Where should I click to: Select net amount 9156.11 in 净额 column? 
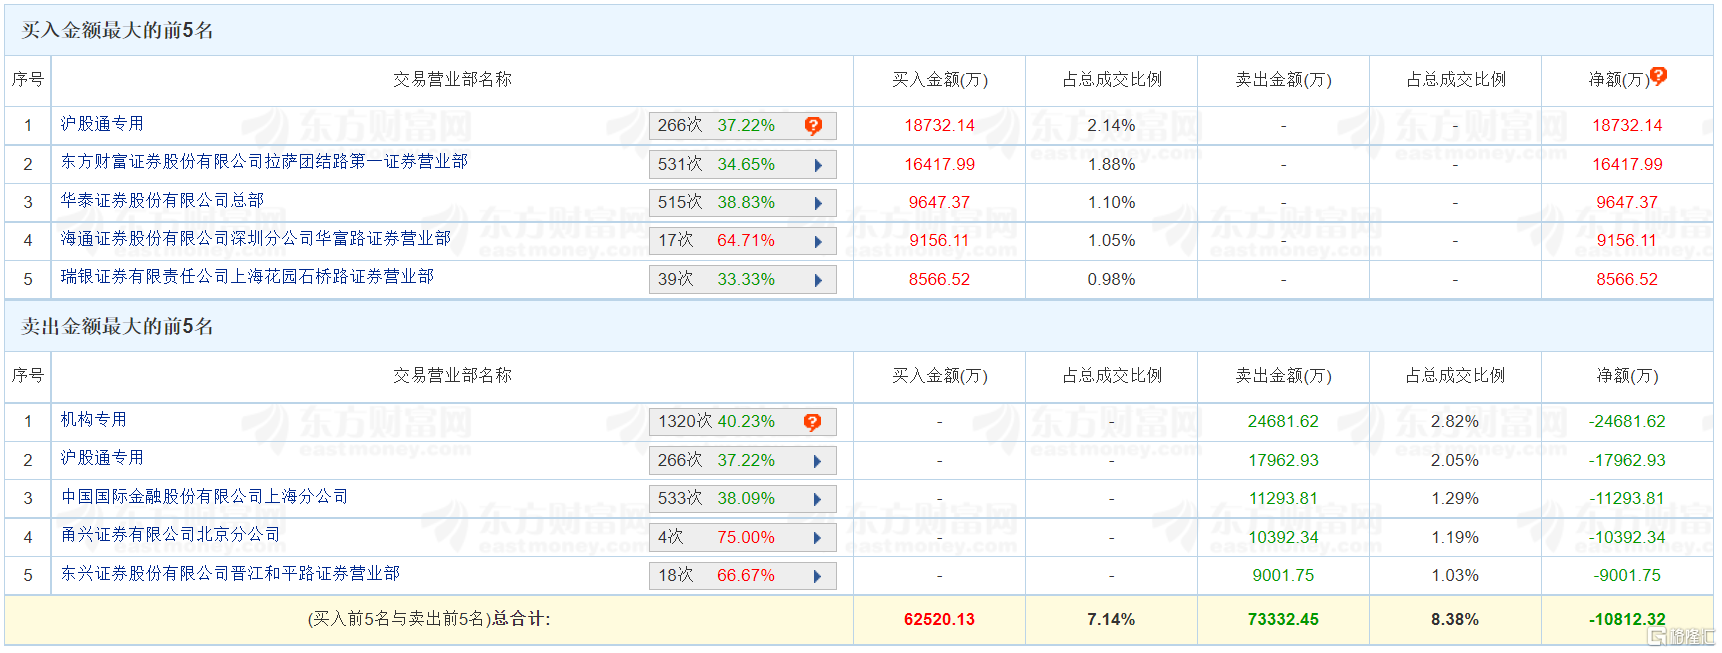(1627, 240)
